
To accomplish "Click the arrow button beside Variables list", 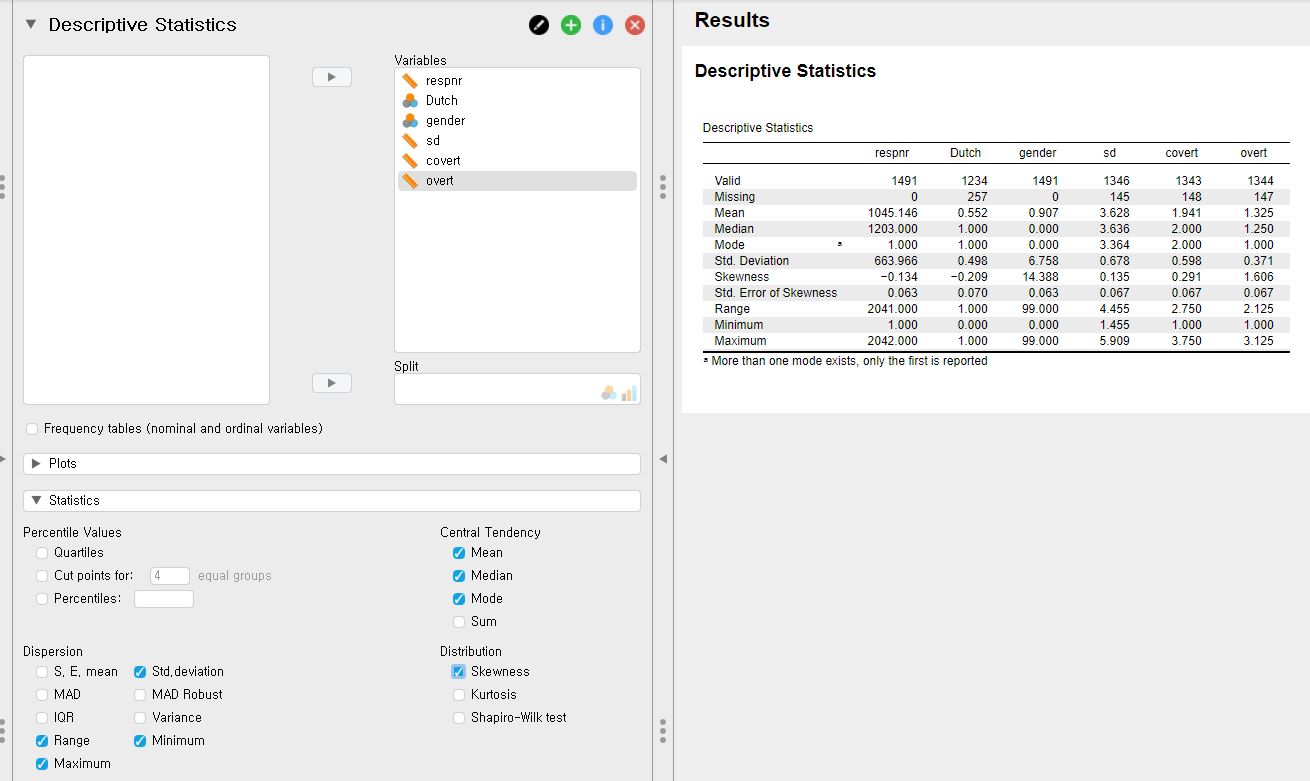I will coord(332,77).
